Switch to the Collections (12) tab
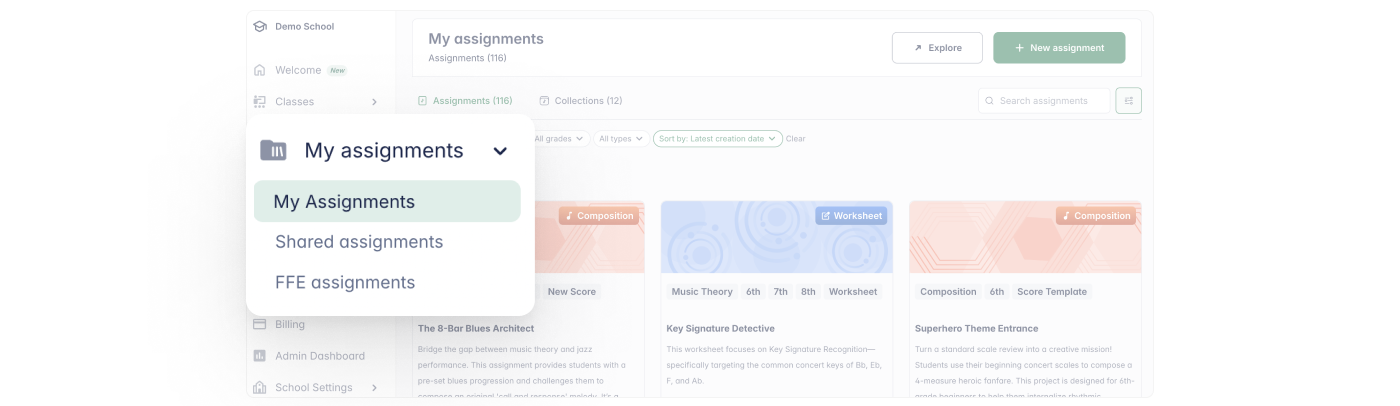The width and height of the screenshot is (1400, 406). coord(580,101)
